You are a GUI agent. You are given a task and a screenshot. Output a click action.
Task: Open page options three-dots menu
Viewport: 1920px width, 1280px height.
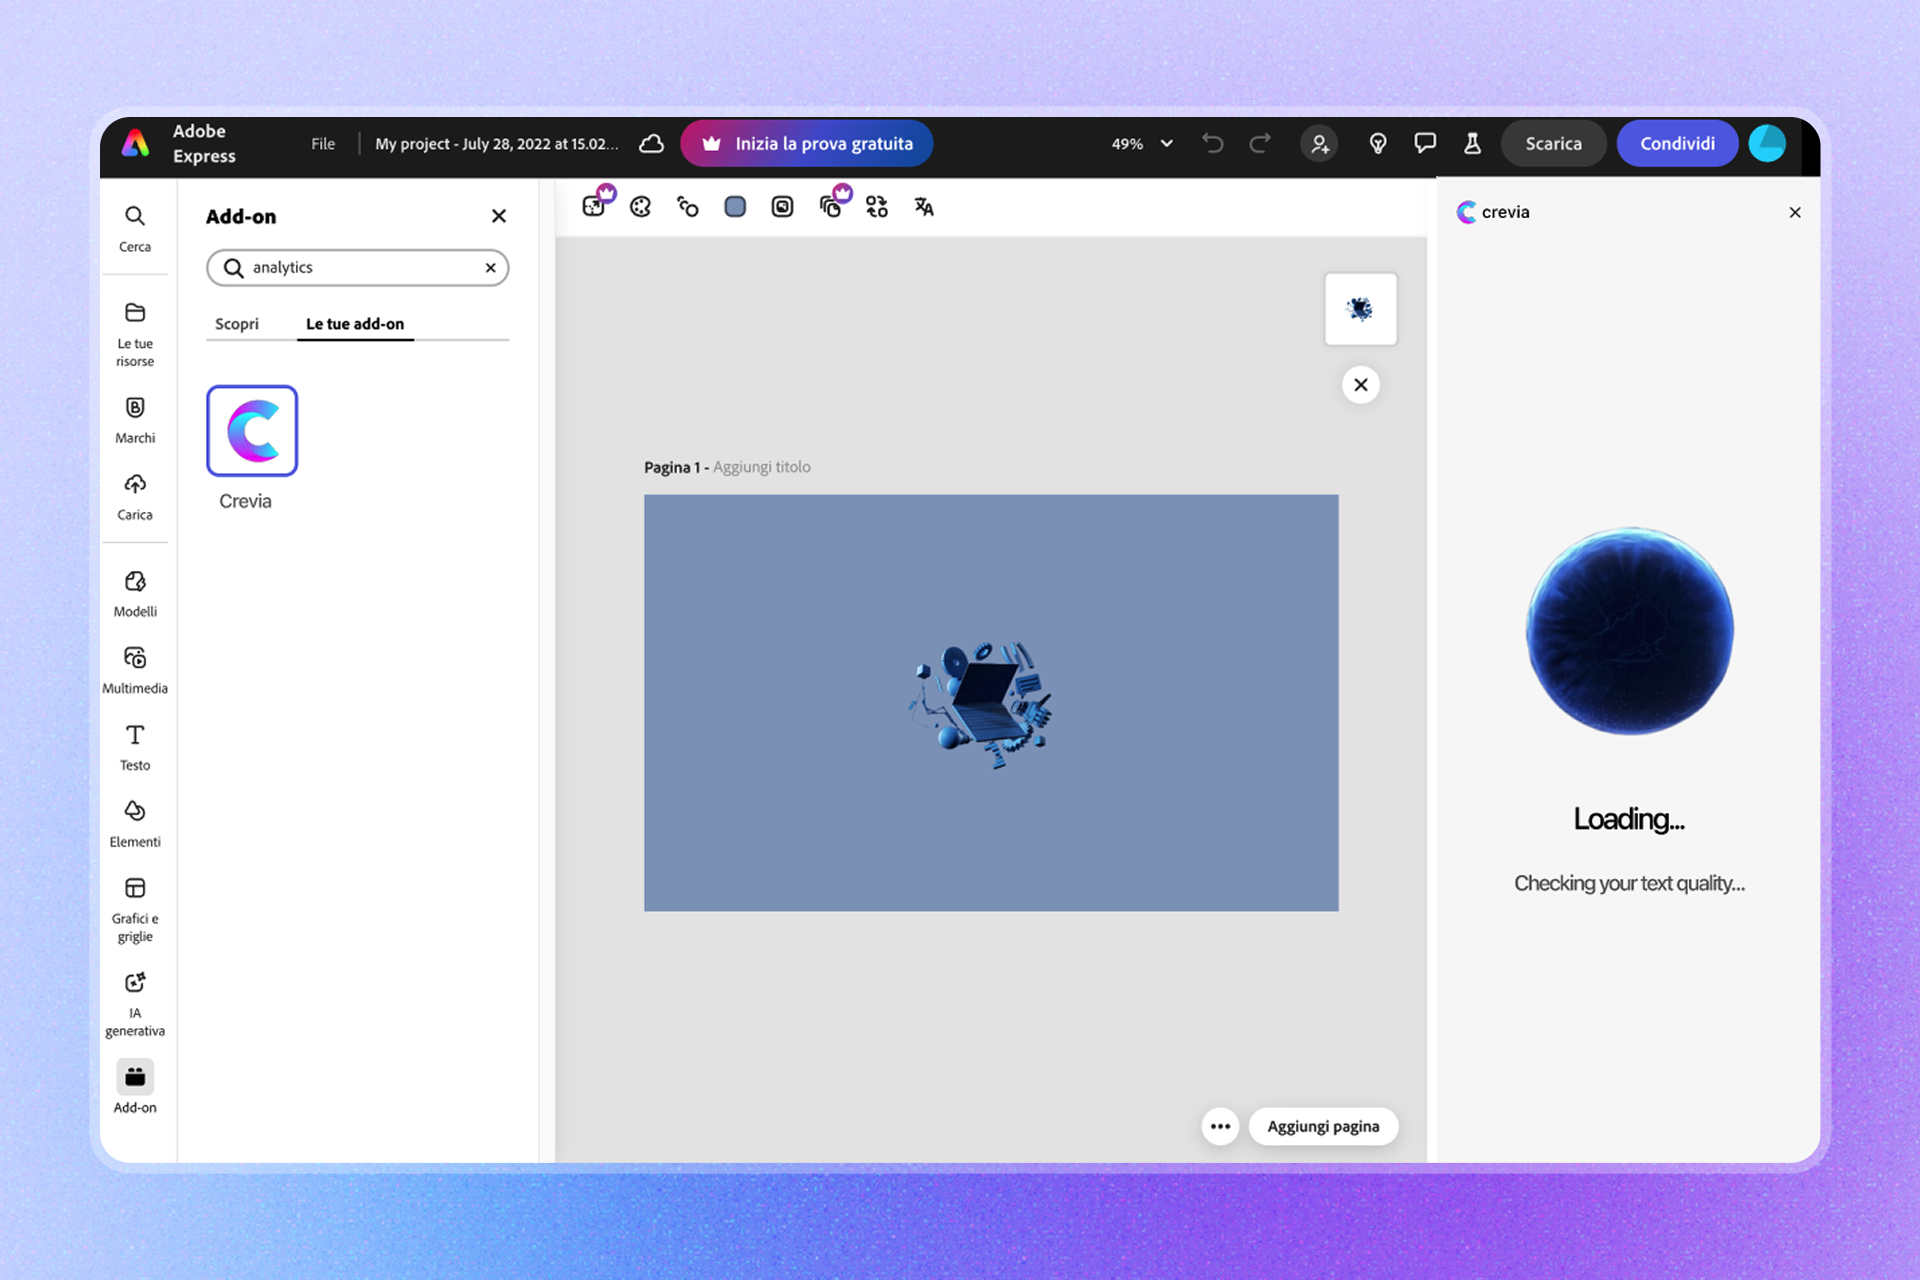[1219, 1126]
